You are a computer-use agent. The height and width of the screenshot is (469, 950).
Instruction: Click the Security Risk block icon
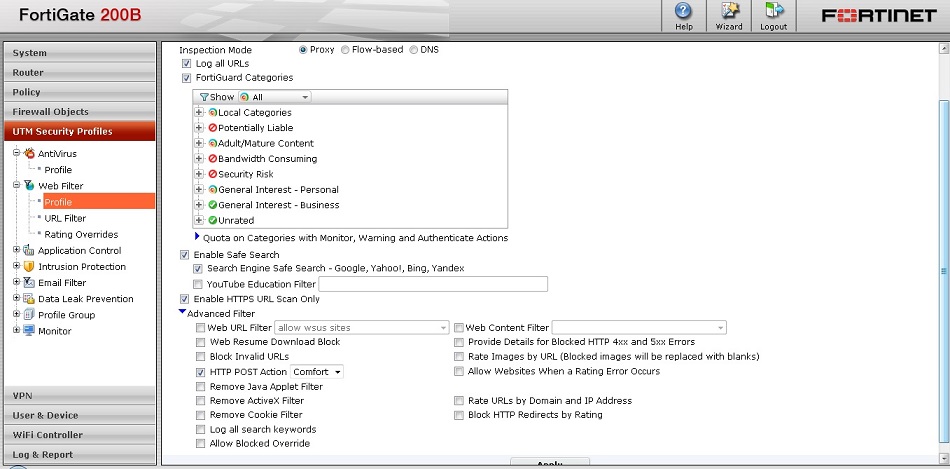click(213, 174)
